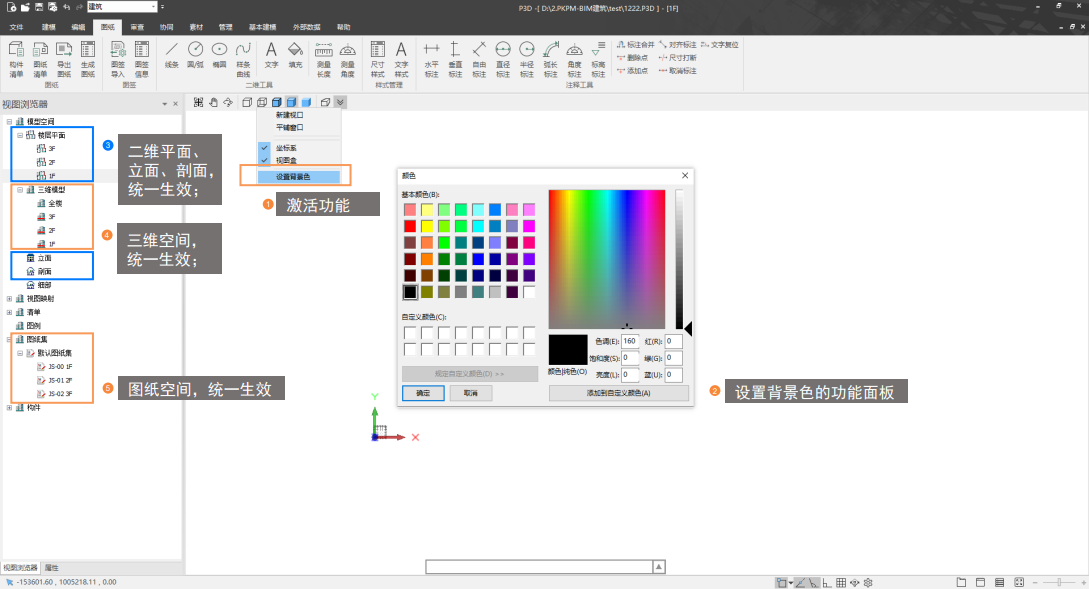Click the 色调 hue input field
Image resolution: width=1089 pixels, height=589 pixels.
click(630, 342)
